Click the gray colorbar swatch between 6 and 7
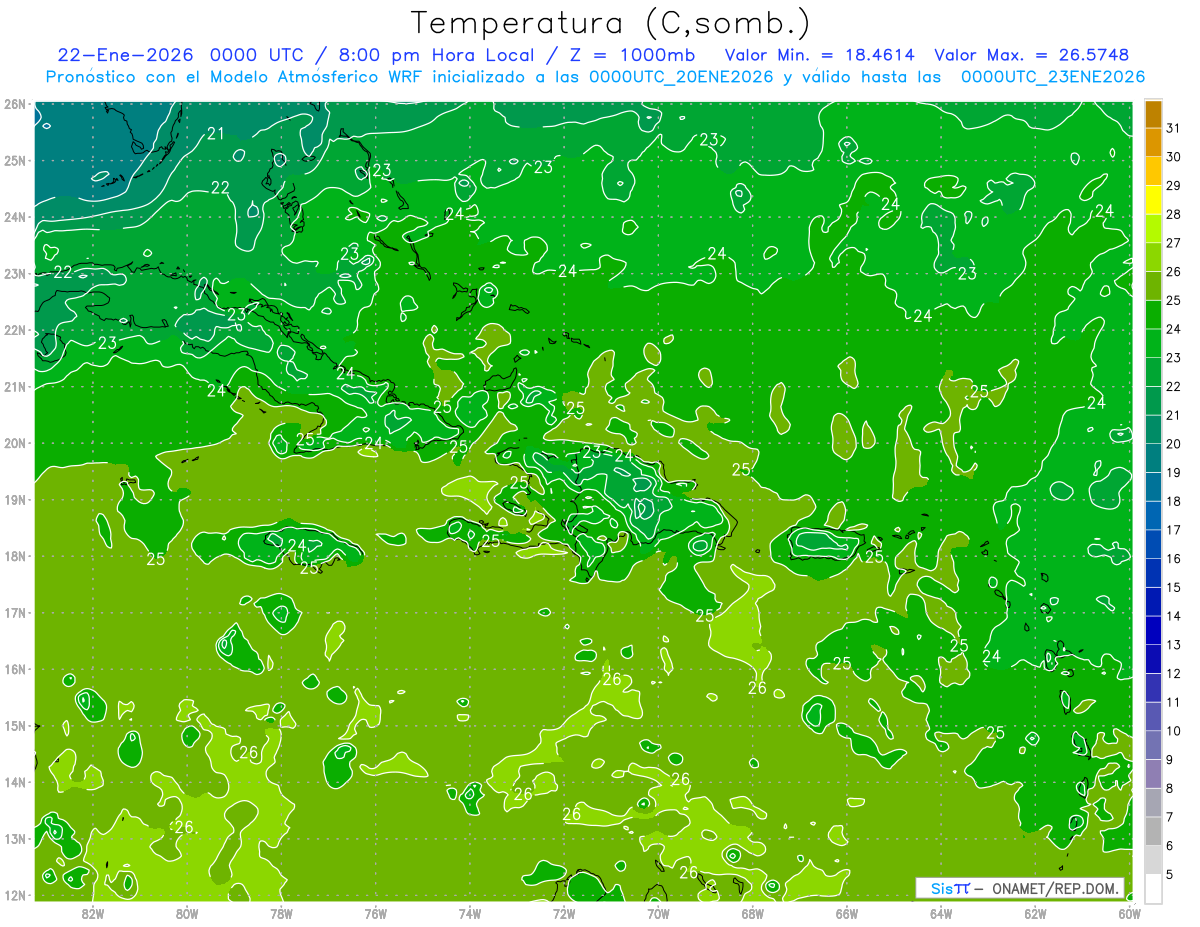 1153,831
